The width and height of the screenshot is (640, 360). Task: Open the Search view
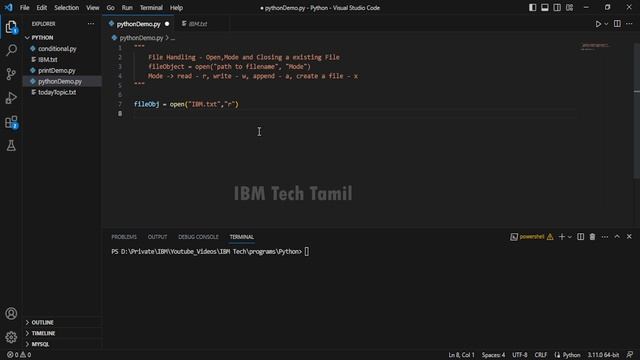(x=11, y=50)
